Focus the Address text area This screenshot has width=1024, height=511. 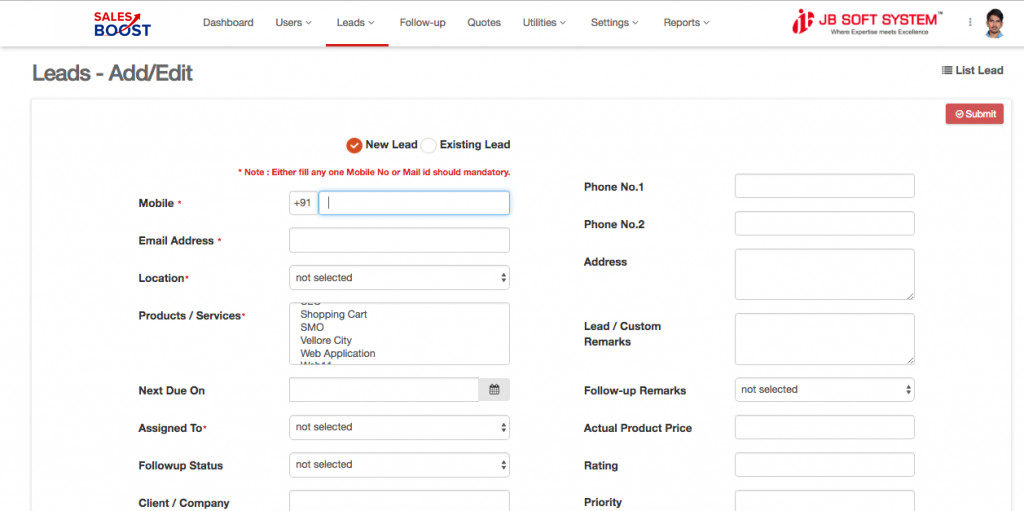(x=824, y=274)
